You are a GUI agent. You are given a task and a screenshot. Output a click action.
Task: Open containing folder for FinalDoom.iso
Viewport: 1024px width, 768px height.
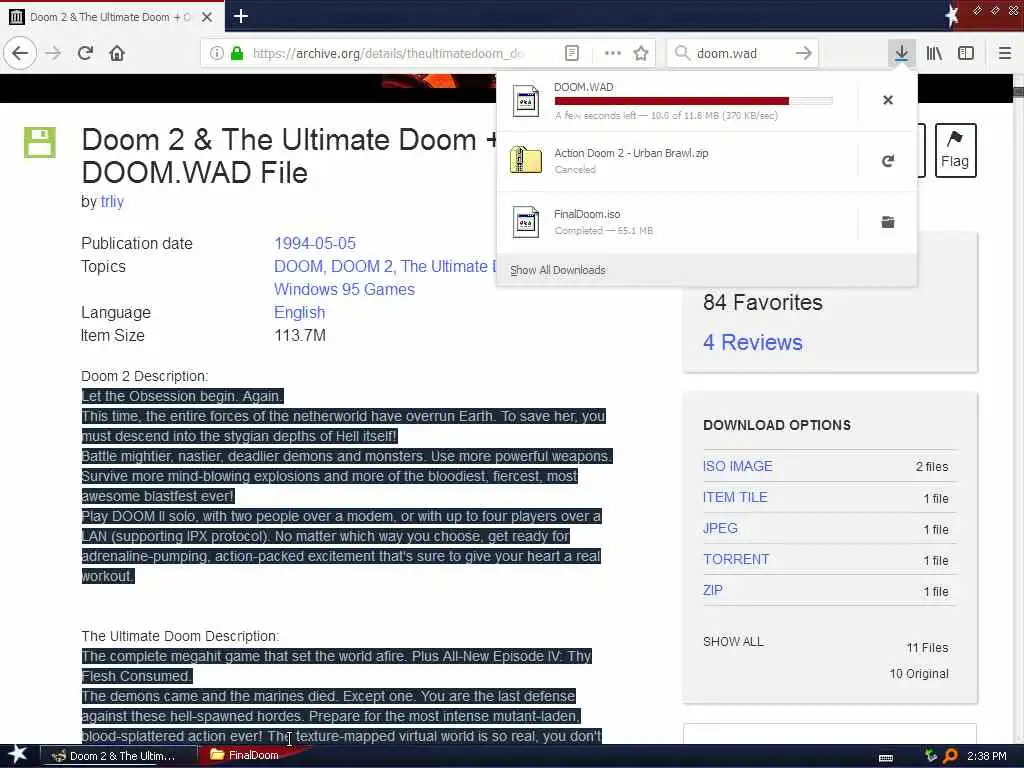[888, 222]
